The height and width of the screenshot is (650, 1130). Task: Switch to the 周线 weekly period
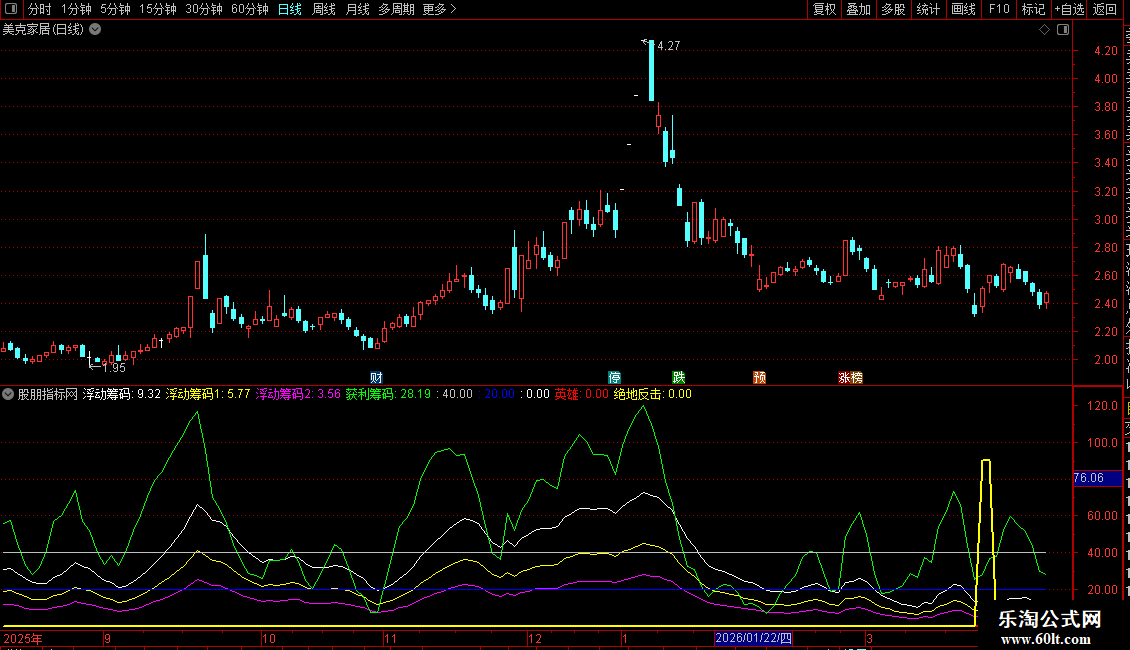pyautogui.click(x=324, y=9)
